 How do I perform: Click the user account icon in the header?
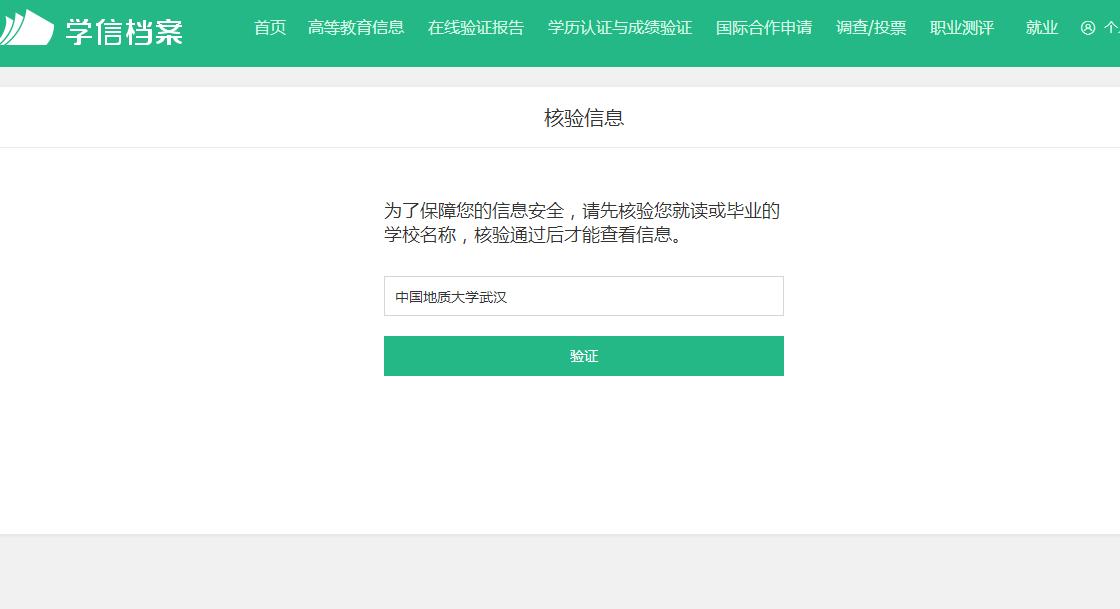[x=1088, y=28]
